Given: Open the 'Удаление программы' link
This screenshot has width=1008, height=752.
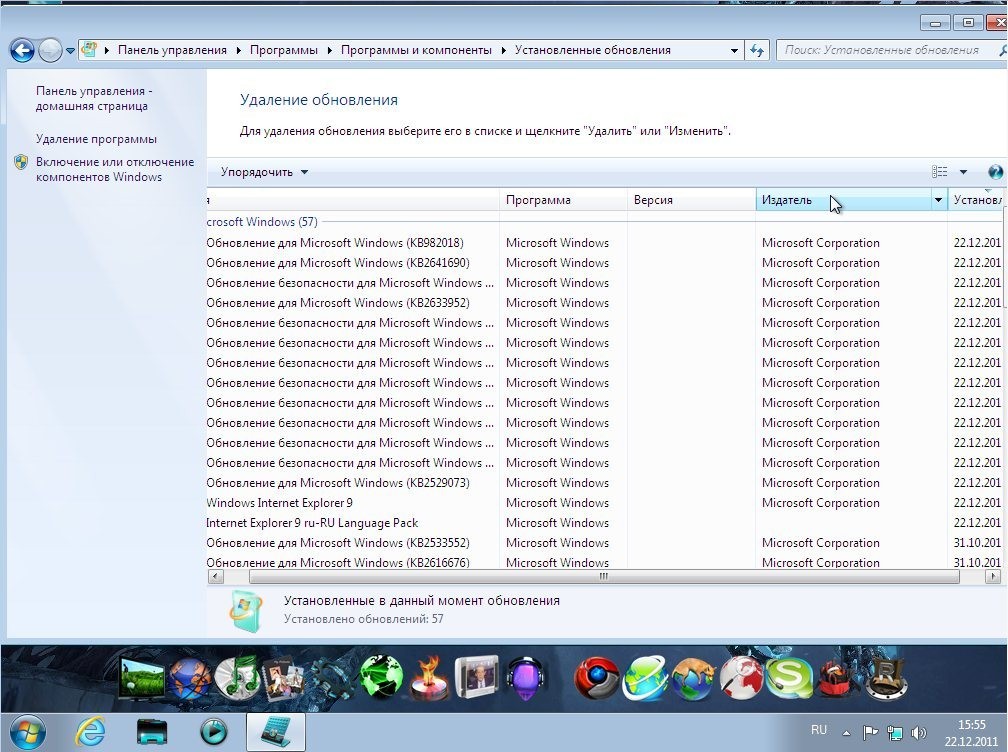Looking at the screenshot, I should point(96,139).
